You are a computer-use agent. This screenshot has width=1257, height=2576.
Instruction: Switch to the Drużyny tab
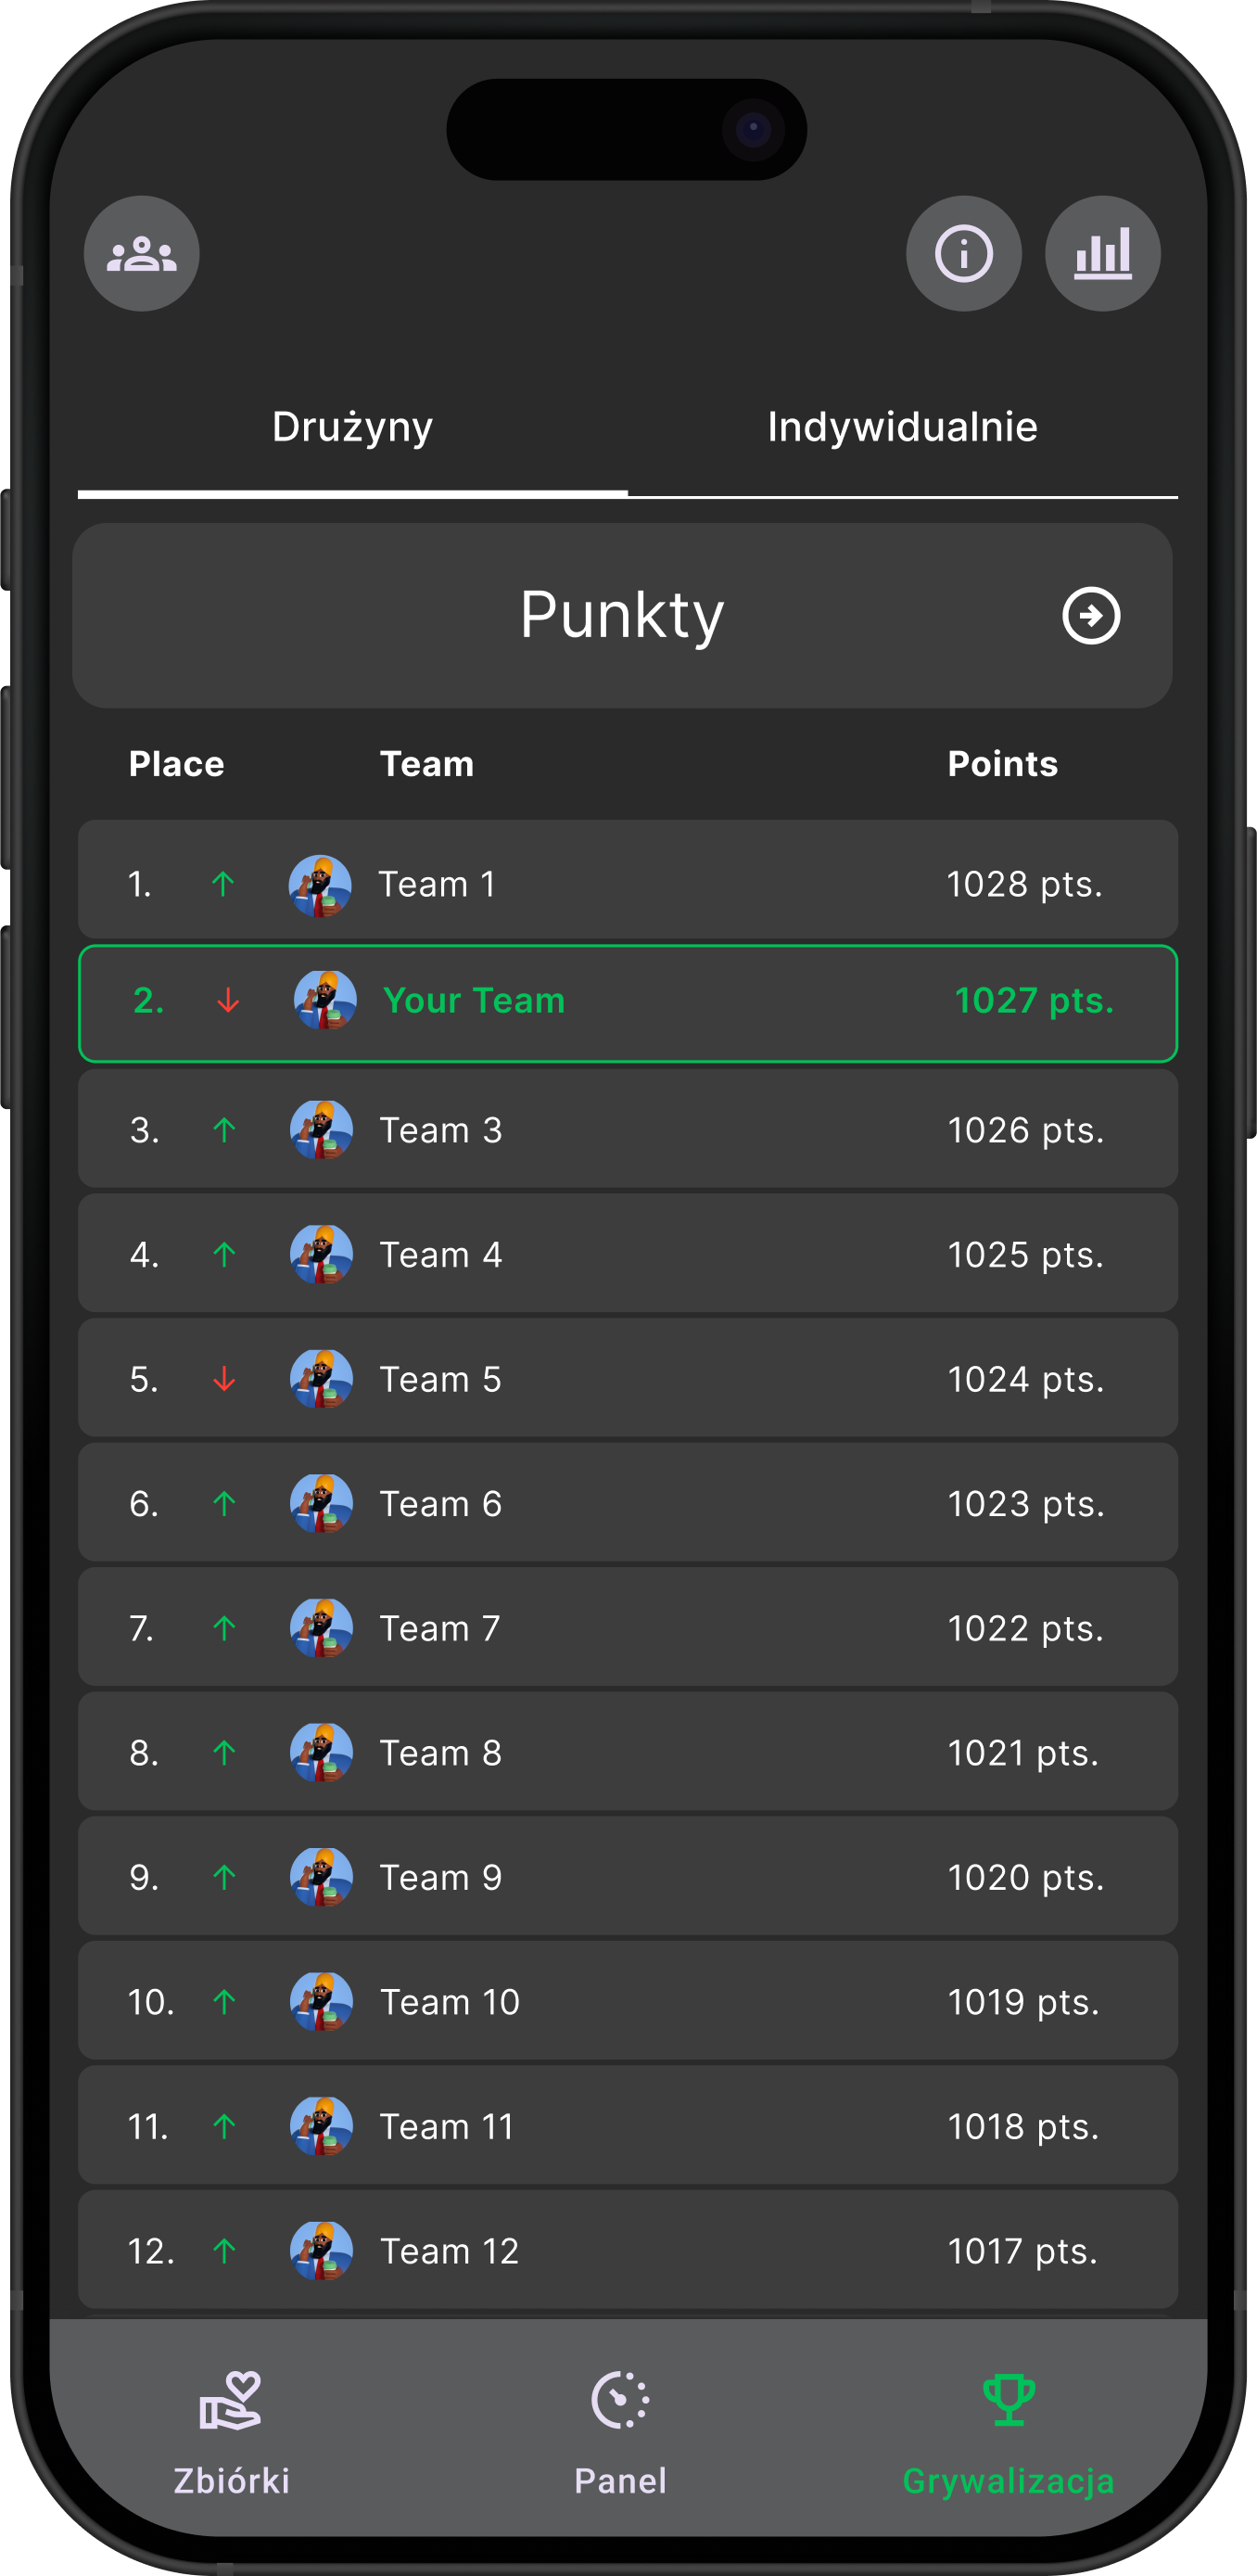click(x=352, y=427)
